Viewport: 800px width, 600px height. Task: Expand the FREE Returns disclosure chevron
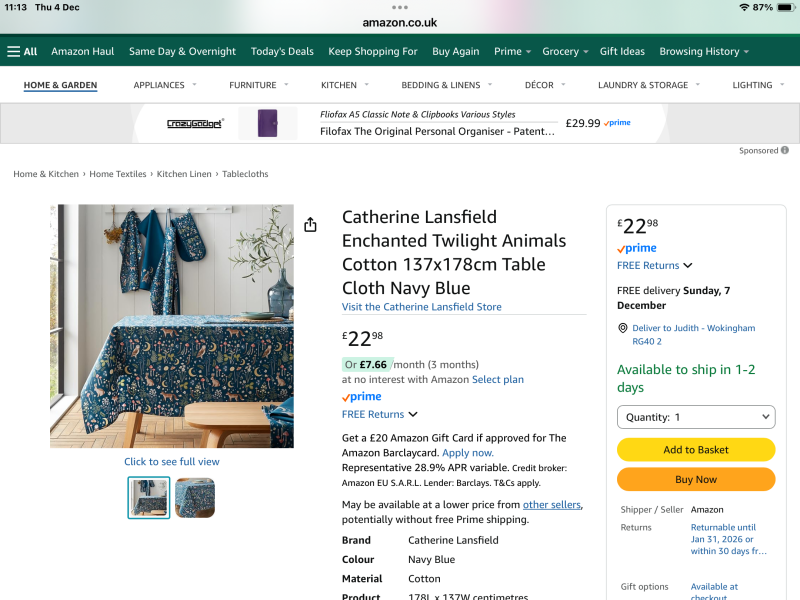click(413, 414)
